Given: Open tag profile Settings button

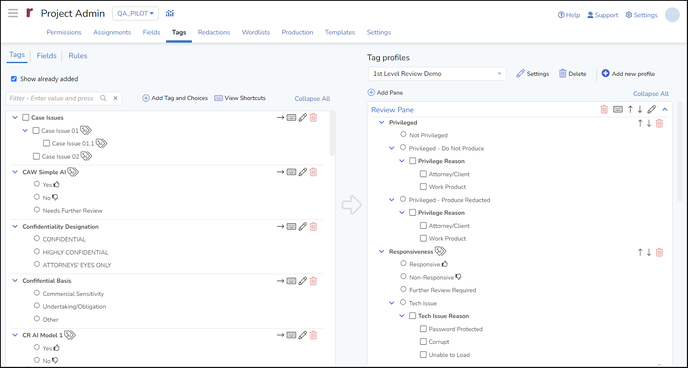Looking at the screenshot, I should (x=533, y=74).
